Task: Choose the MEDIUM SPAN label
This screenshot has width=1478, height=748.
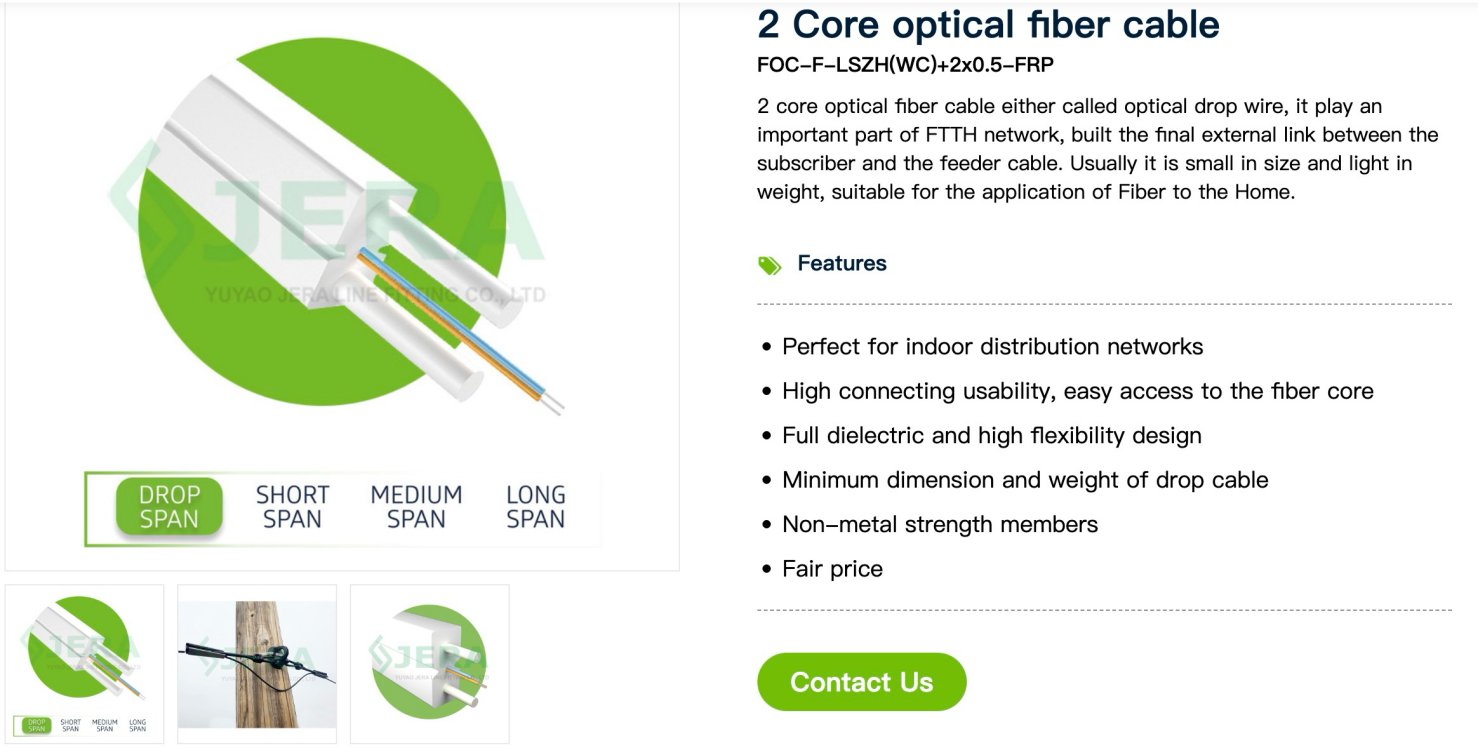Action: (x=416, y=507)
